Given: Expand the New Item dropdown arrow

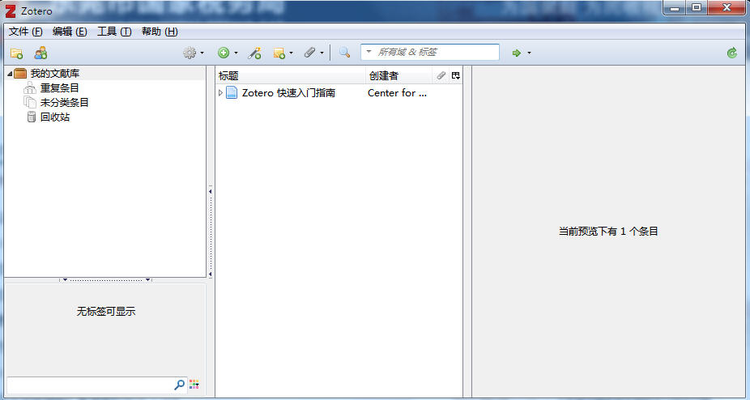Looking at the screenshot, I should coord(236,53).
